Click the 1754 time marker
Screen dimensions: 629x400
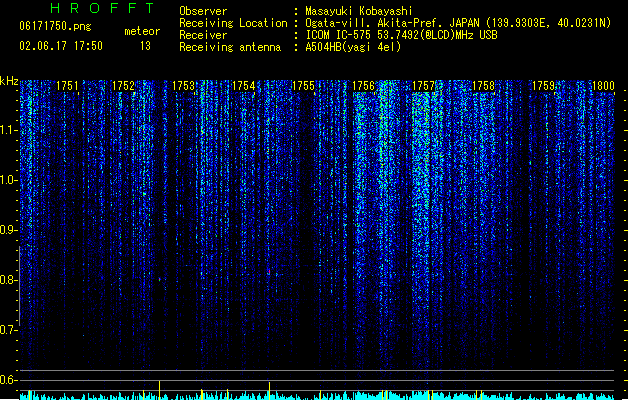click(243, 86)
